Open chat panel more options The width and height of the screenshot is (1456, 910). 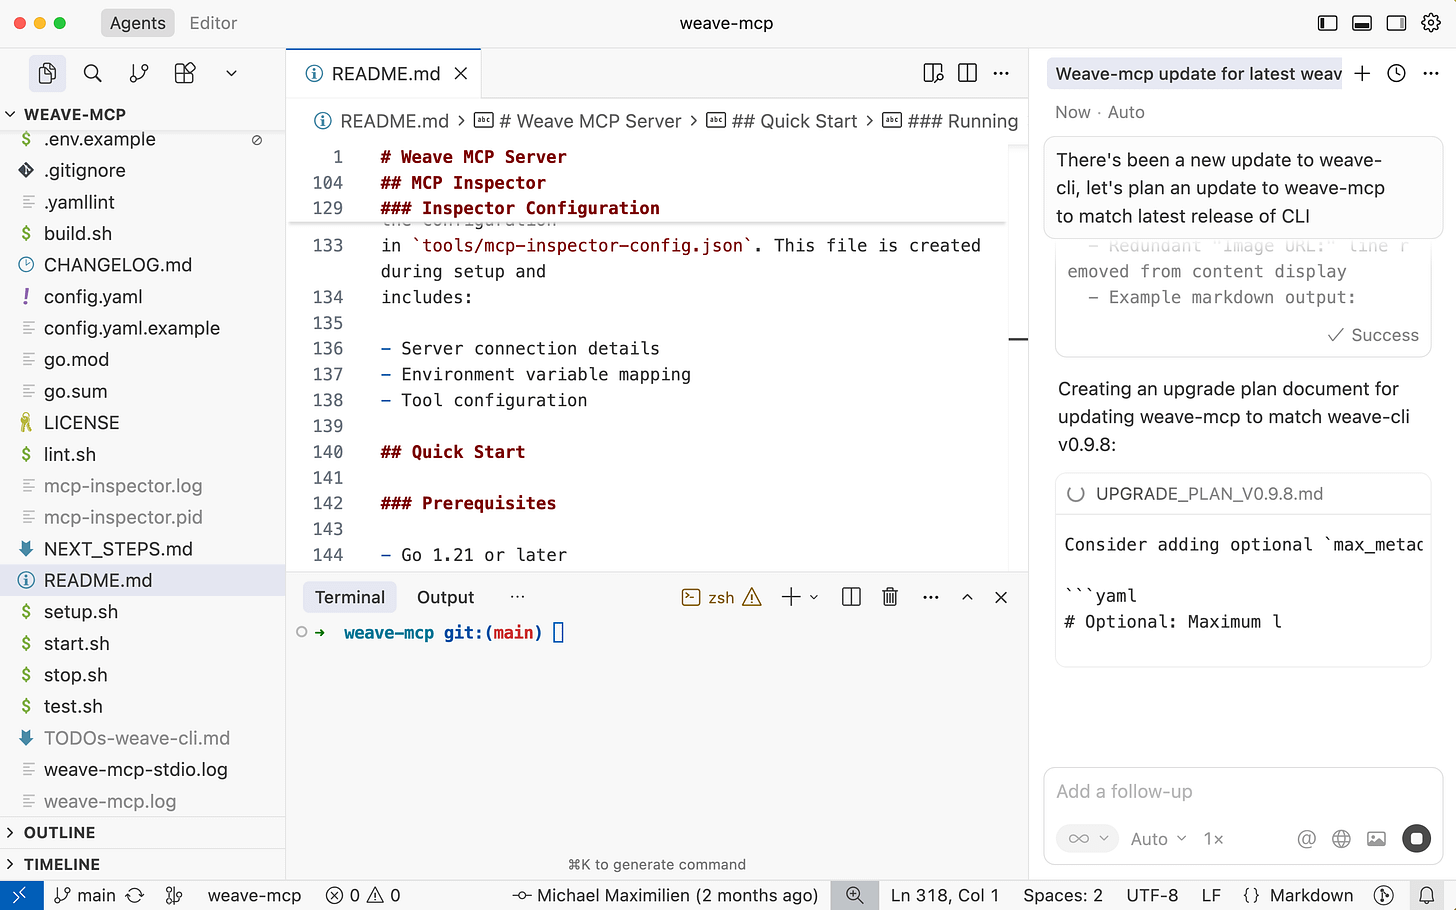(1431, 73)
